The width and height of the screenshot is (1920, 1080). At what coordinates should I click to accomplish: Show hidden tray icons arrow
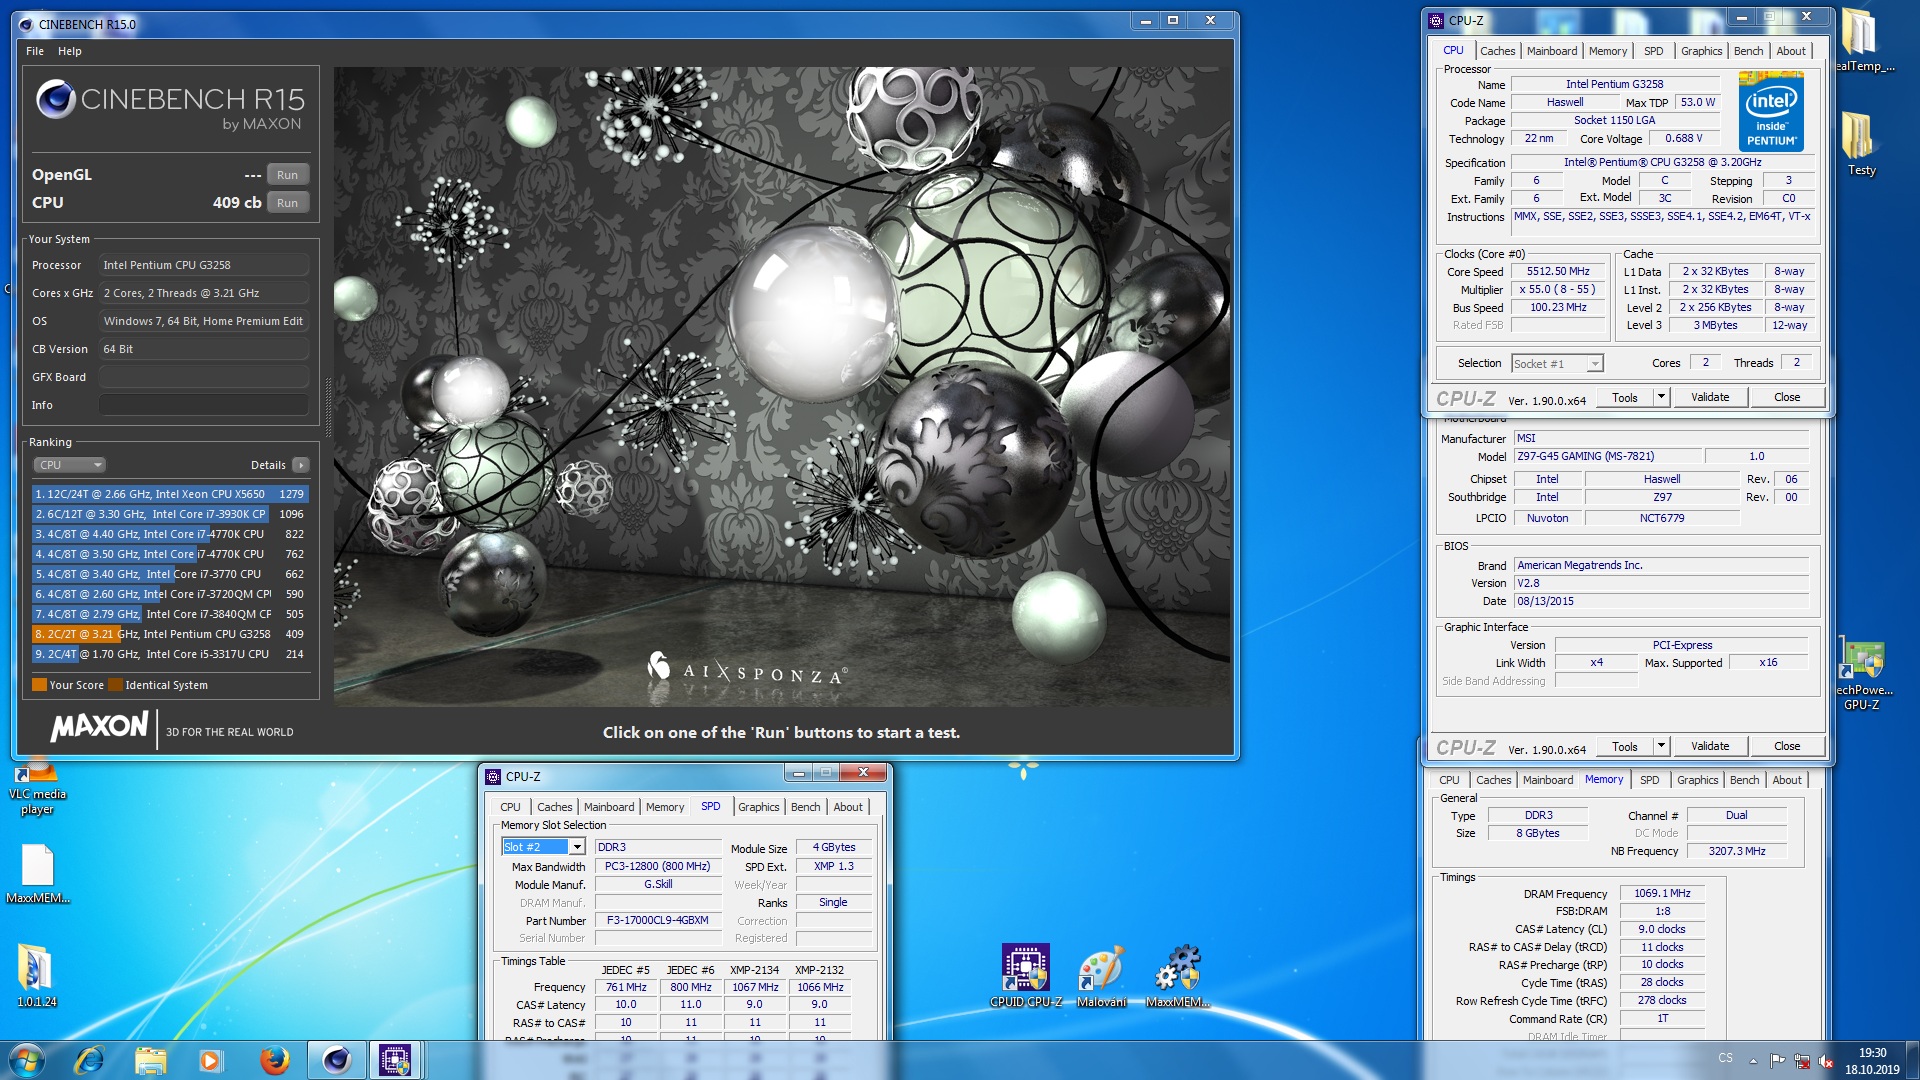(x=1753, y=1061)
